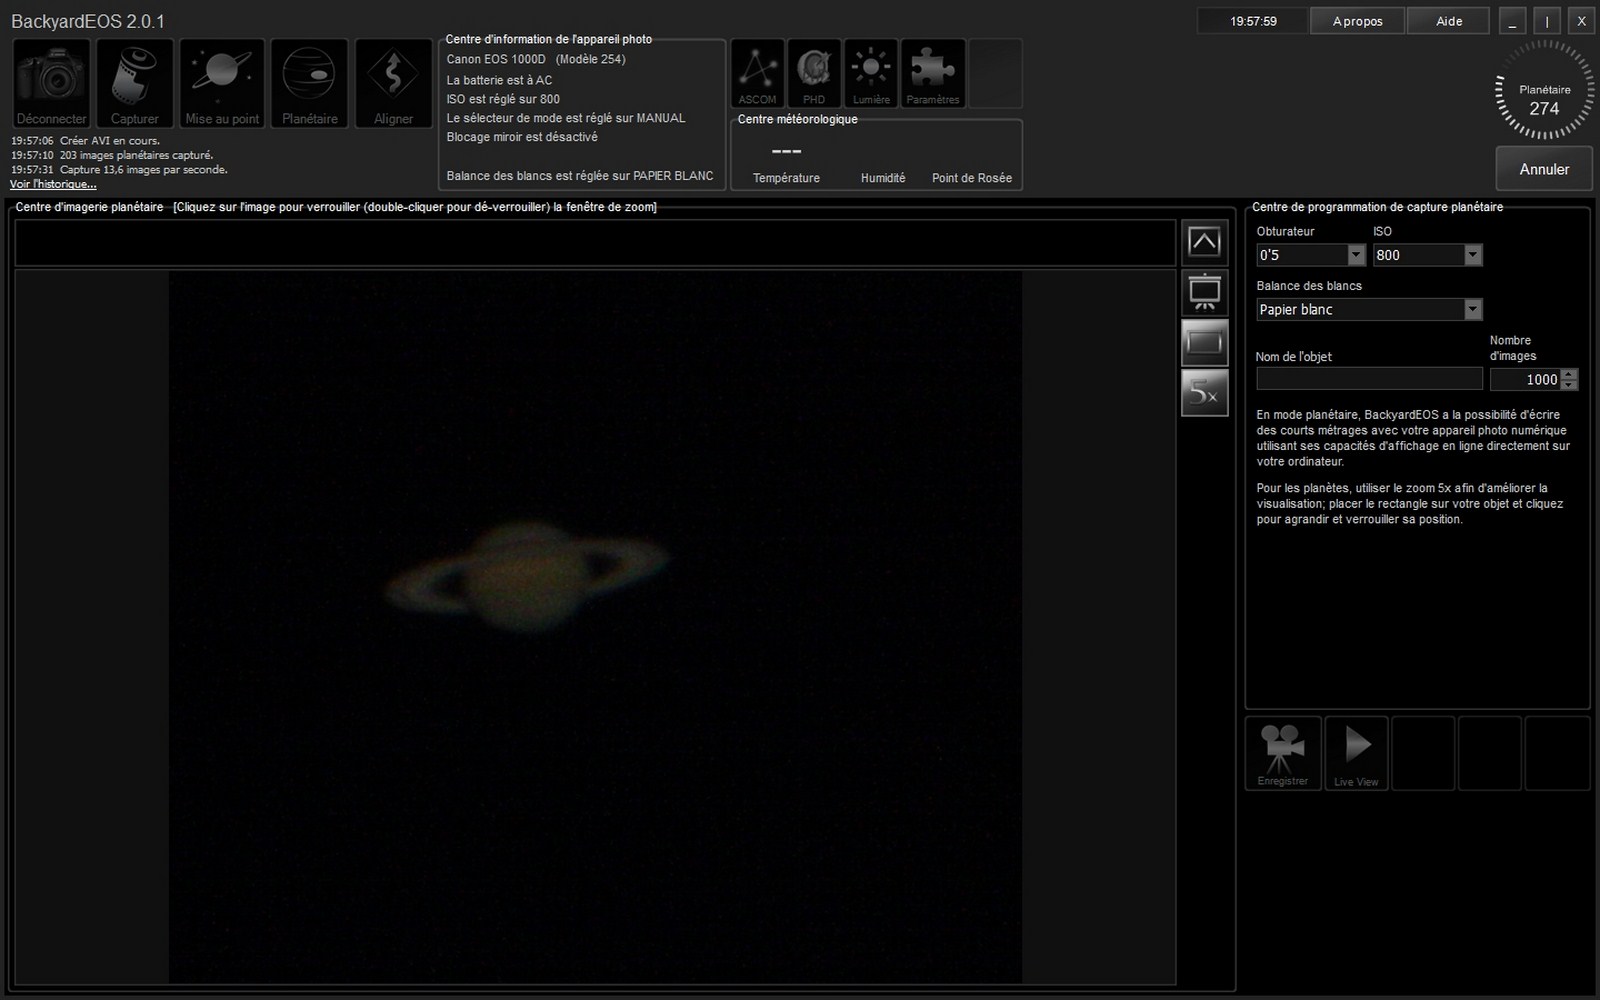Screen dimensions: 1600x1000
Task: Switch to the Planétaire imaging mode
Action: (x=310, y=84)
